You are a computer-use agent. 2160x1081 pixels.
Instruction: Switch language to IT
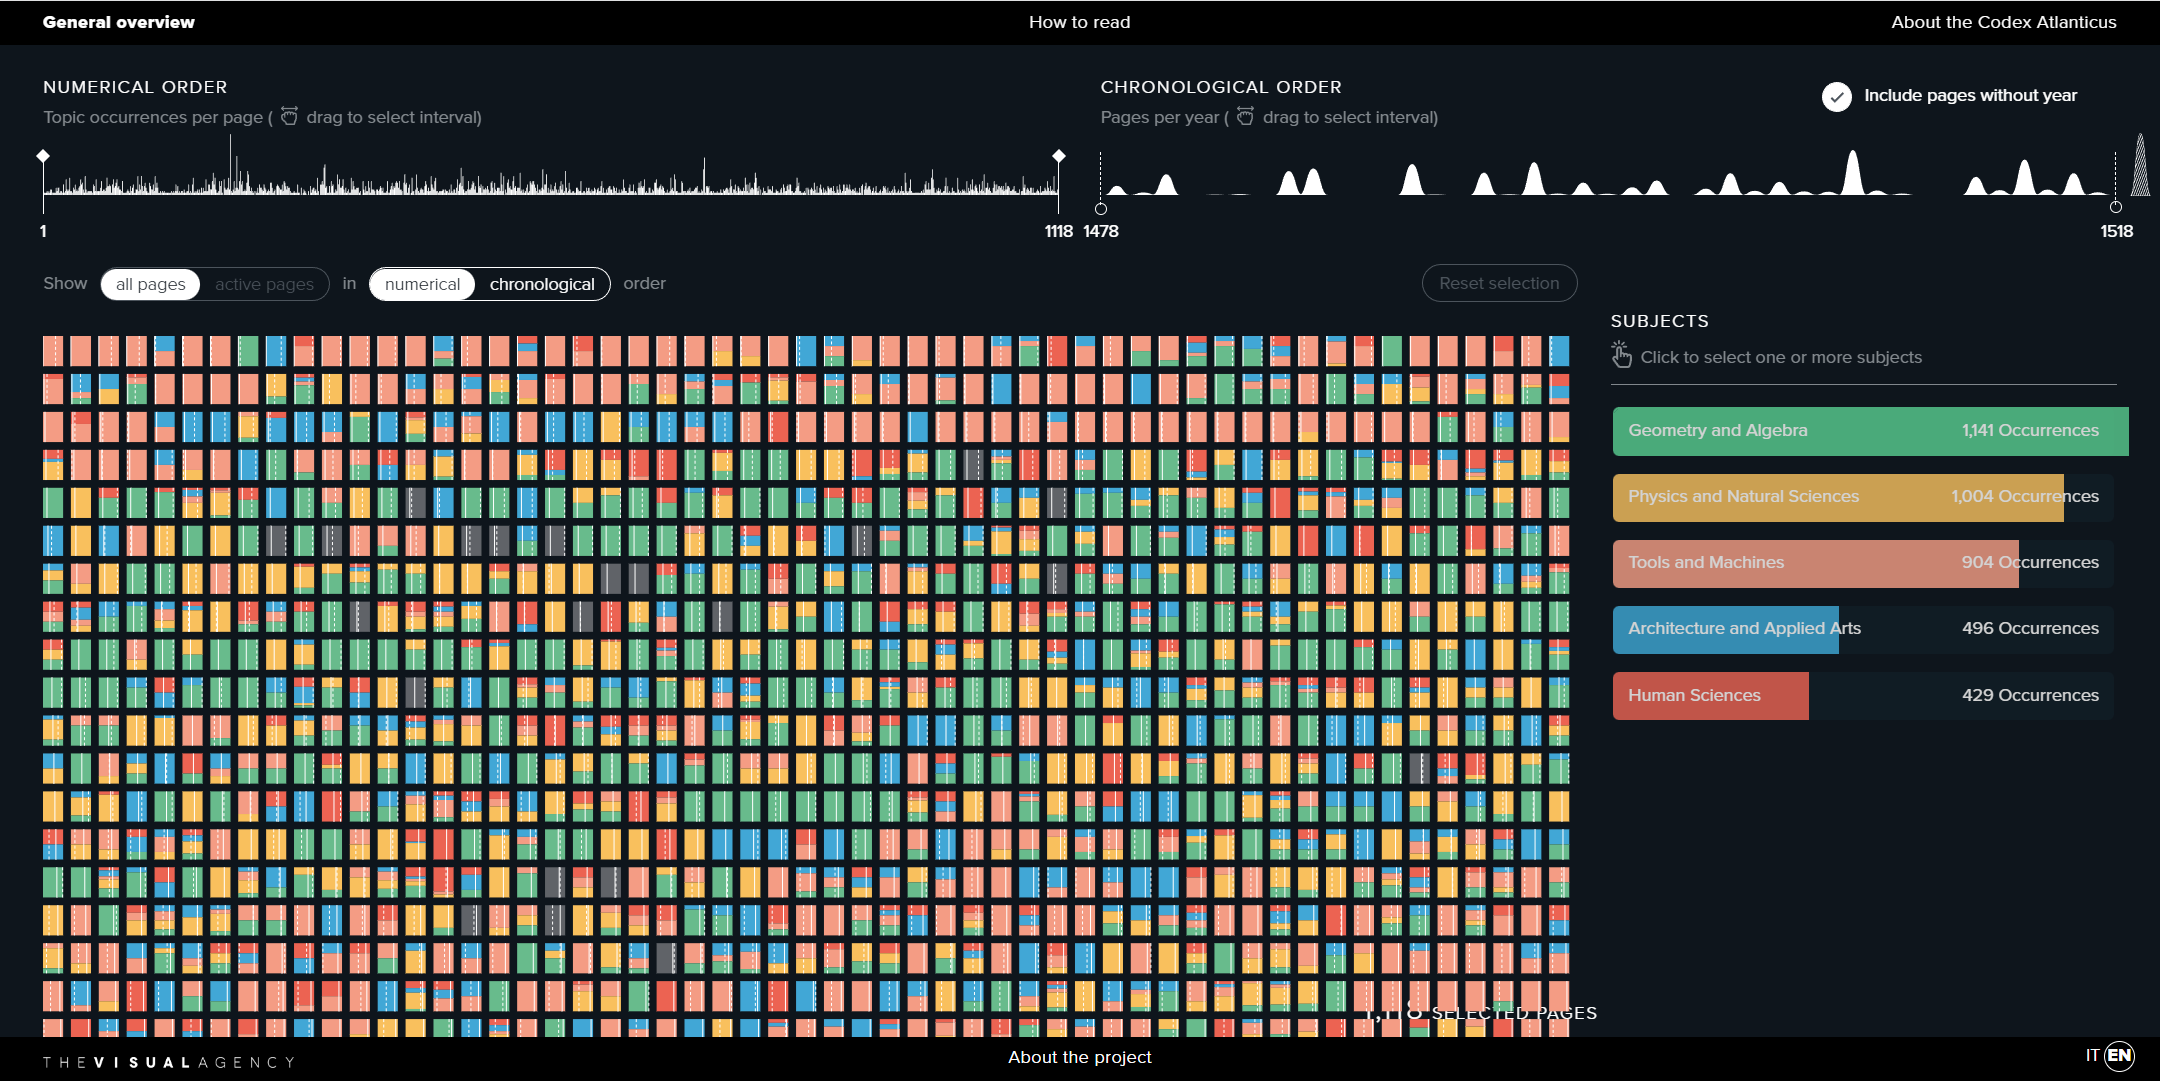click(2092, 1055)
